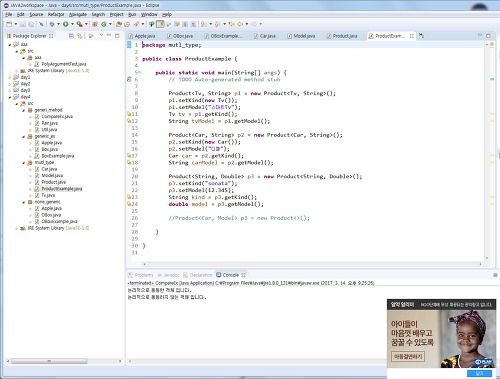Click the Open Task toolbar icon
This screenshot has width=500, height=379.
(127, 24)
